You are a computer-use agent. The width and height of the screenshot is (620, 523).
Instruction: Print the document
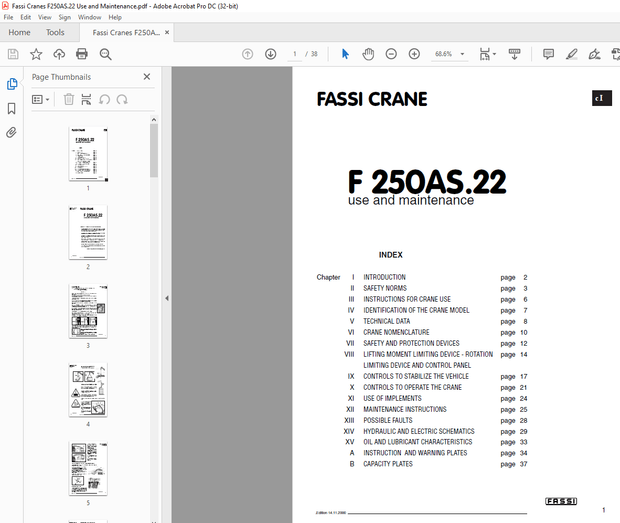click(82, 54)
